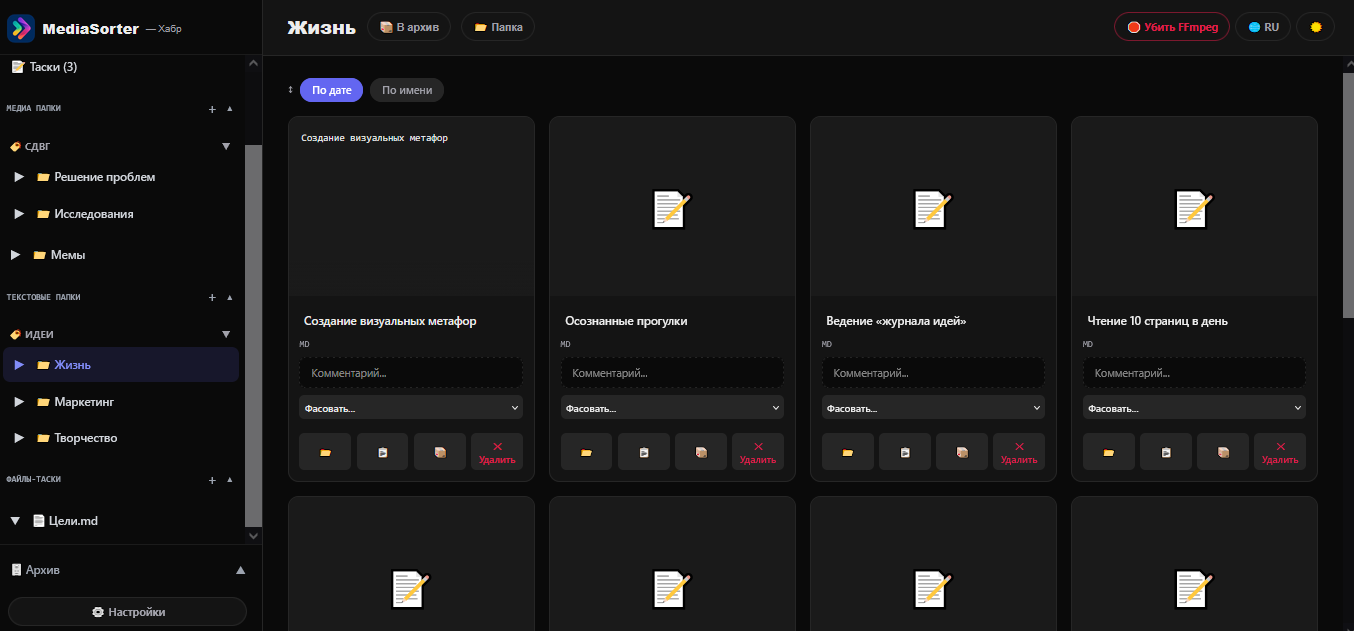Open Создание визуальных метафор preview
The image size is (1354, 631).
411,206
